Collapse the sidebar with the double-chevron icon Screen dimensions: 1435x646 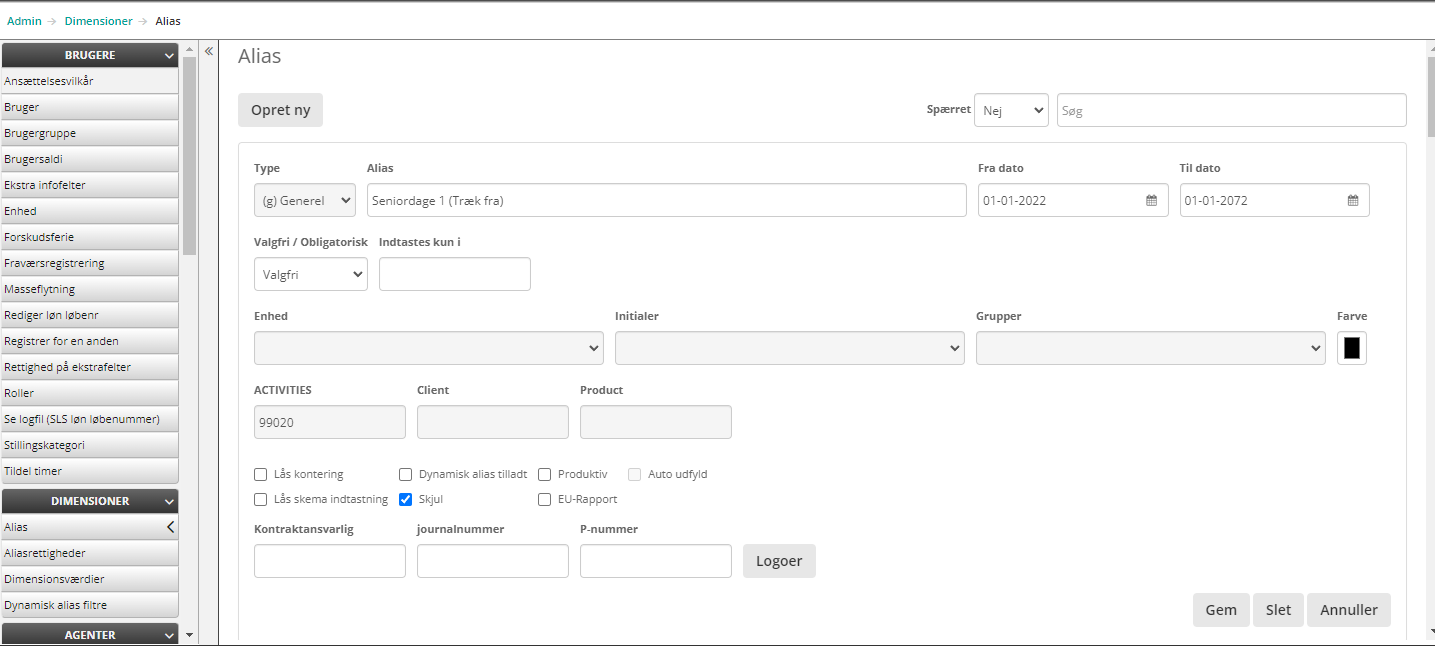[x=210, y=51]
